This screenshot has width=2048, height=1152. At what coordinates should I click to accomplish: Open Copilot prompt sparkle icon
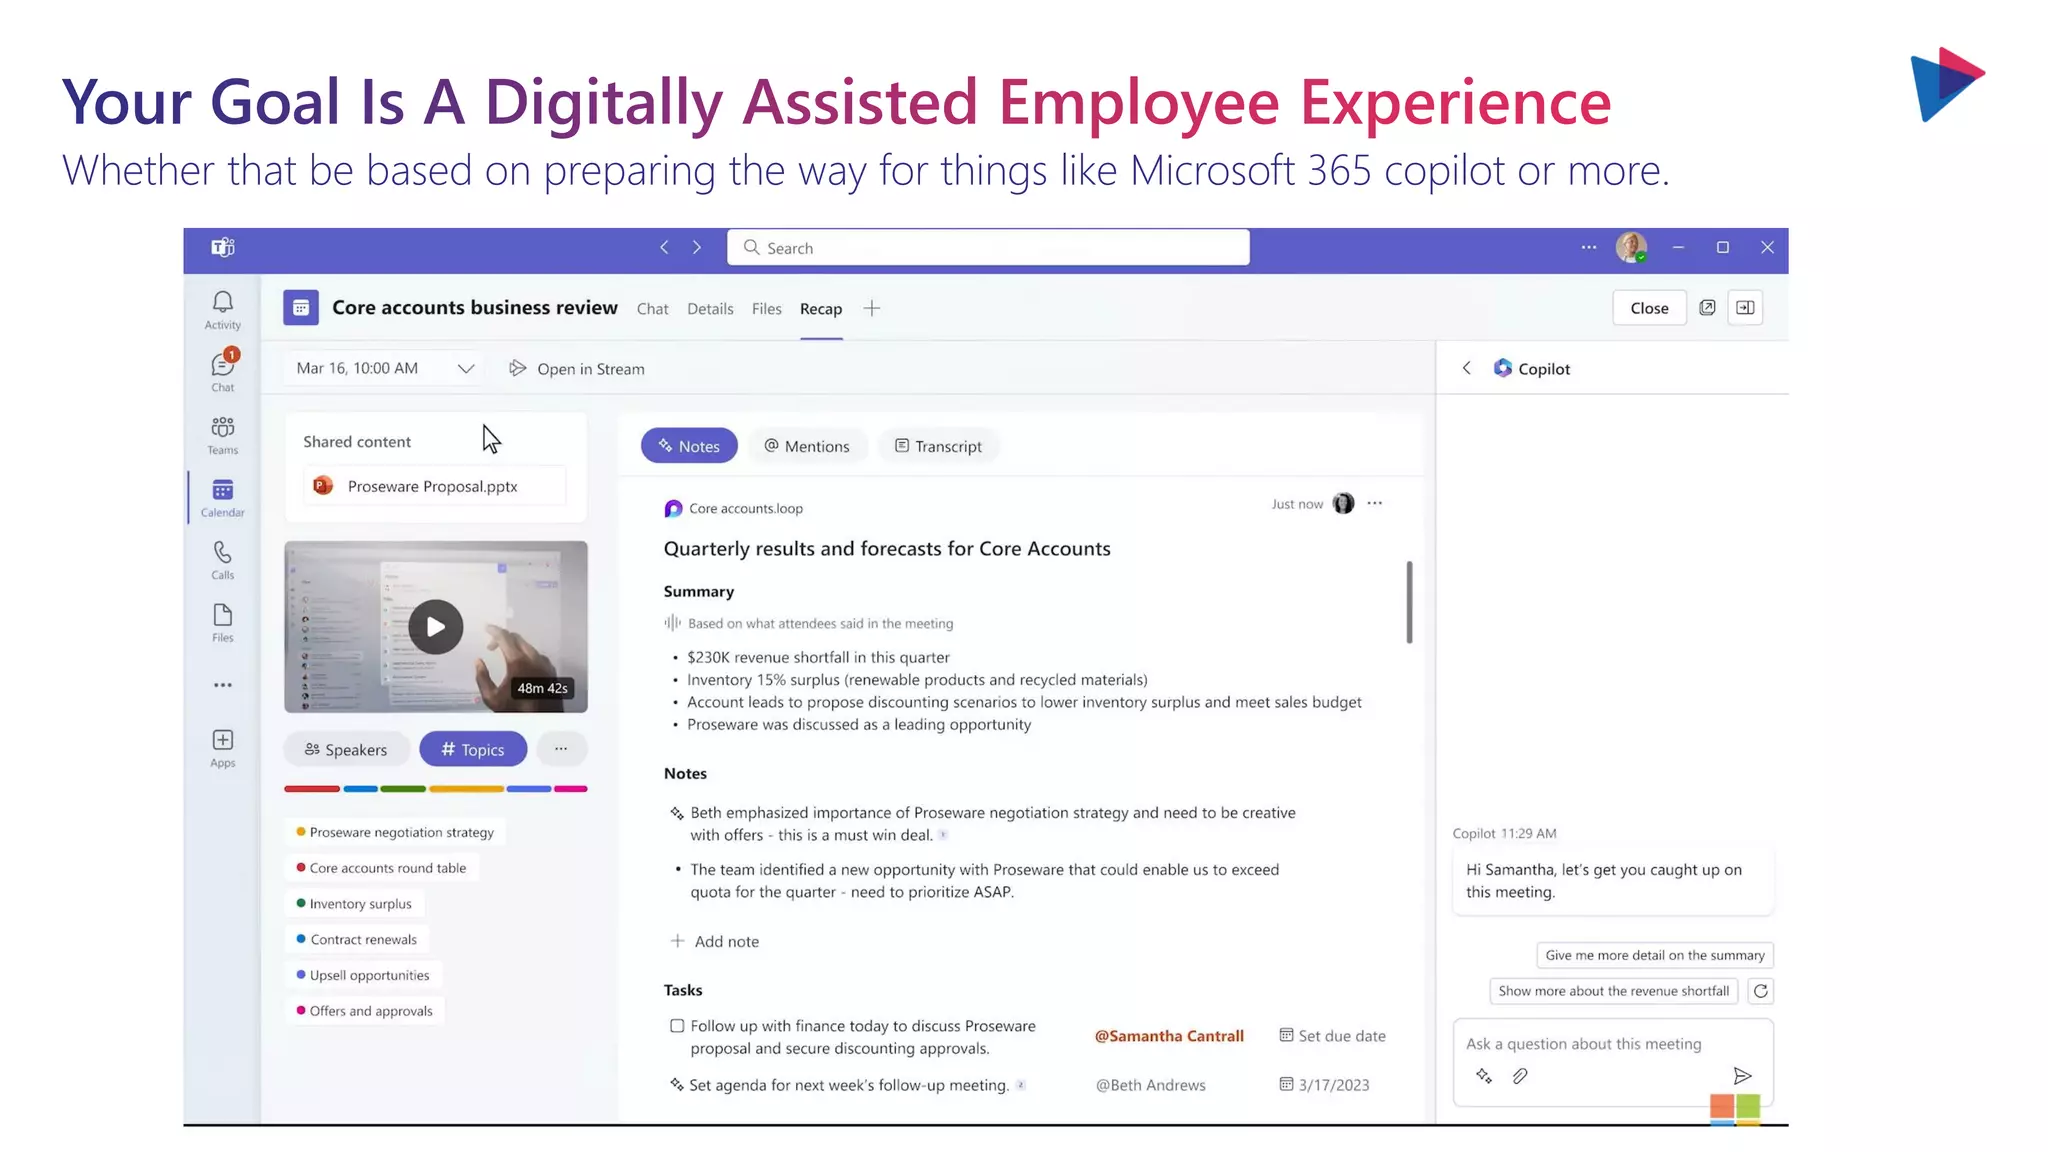[x=1484, y=1076]
